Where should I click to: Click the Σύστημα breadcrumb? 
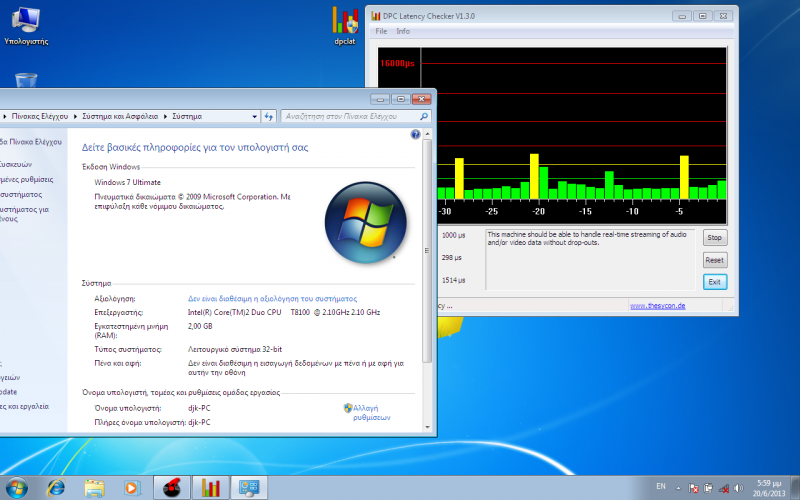(187, 116)
